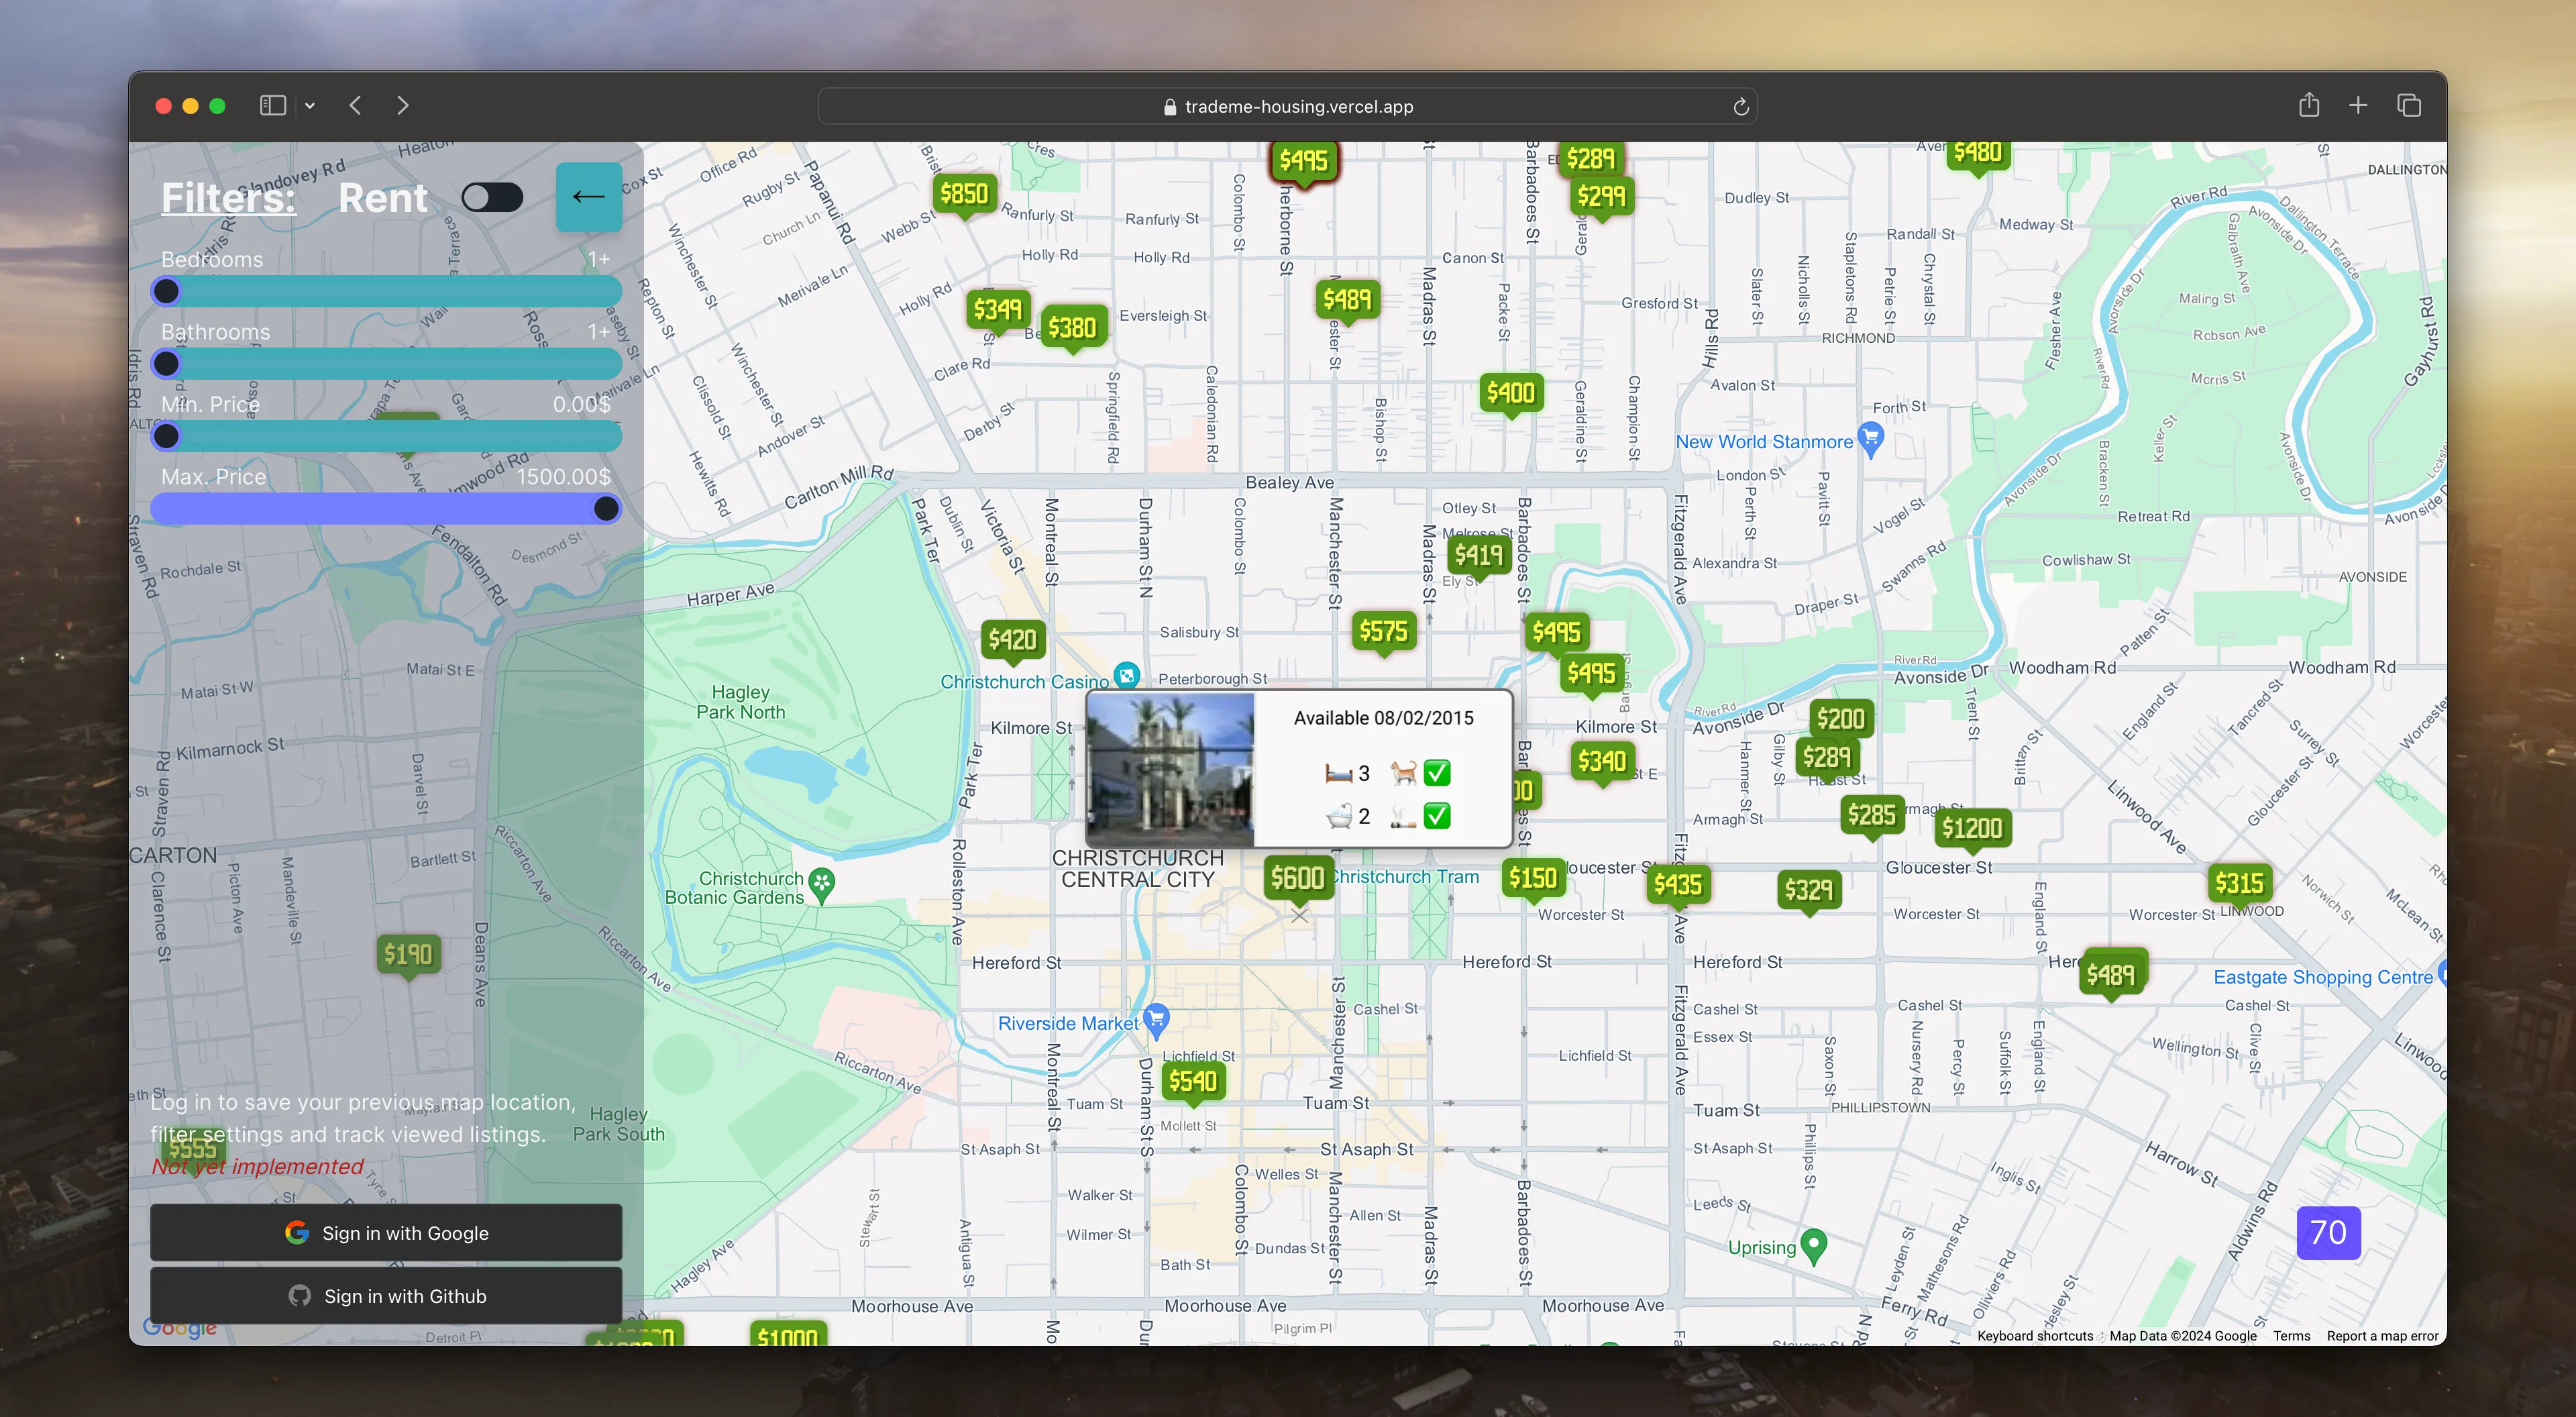Adjust the Bedrooms slider handle
The width and height of the screenshot is (2576, 1417).
pyautogui.click(x=166, y=291)
